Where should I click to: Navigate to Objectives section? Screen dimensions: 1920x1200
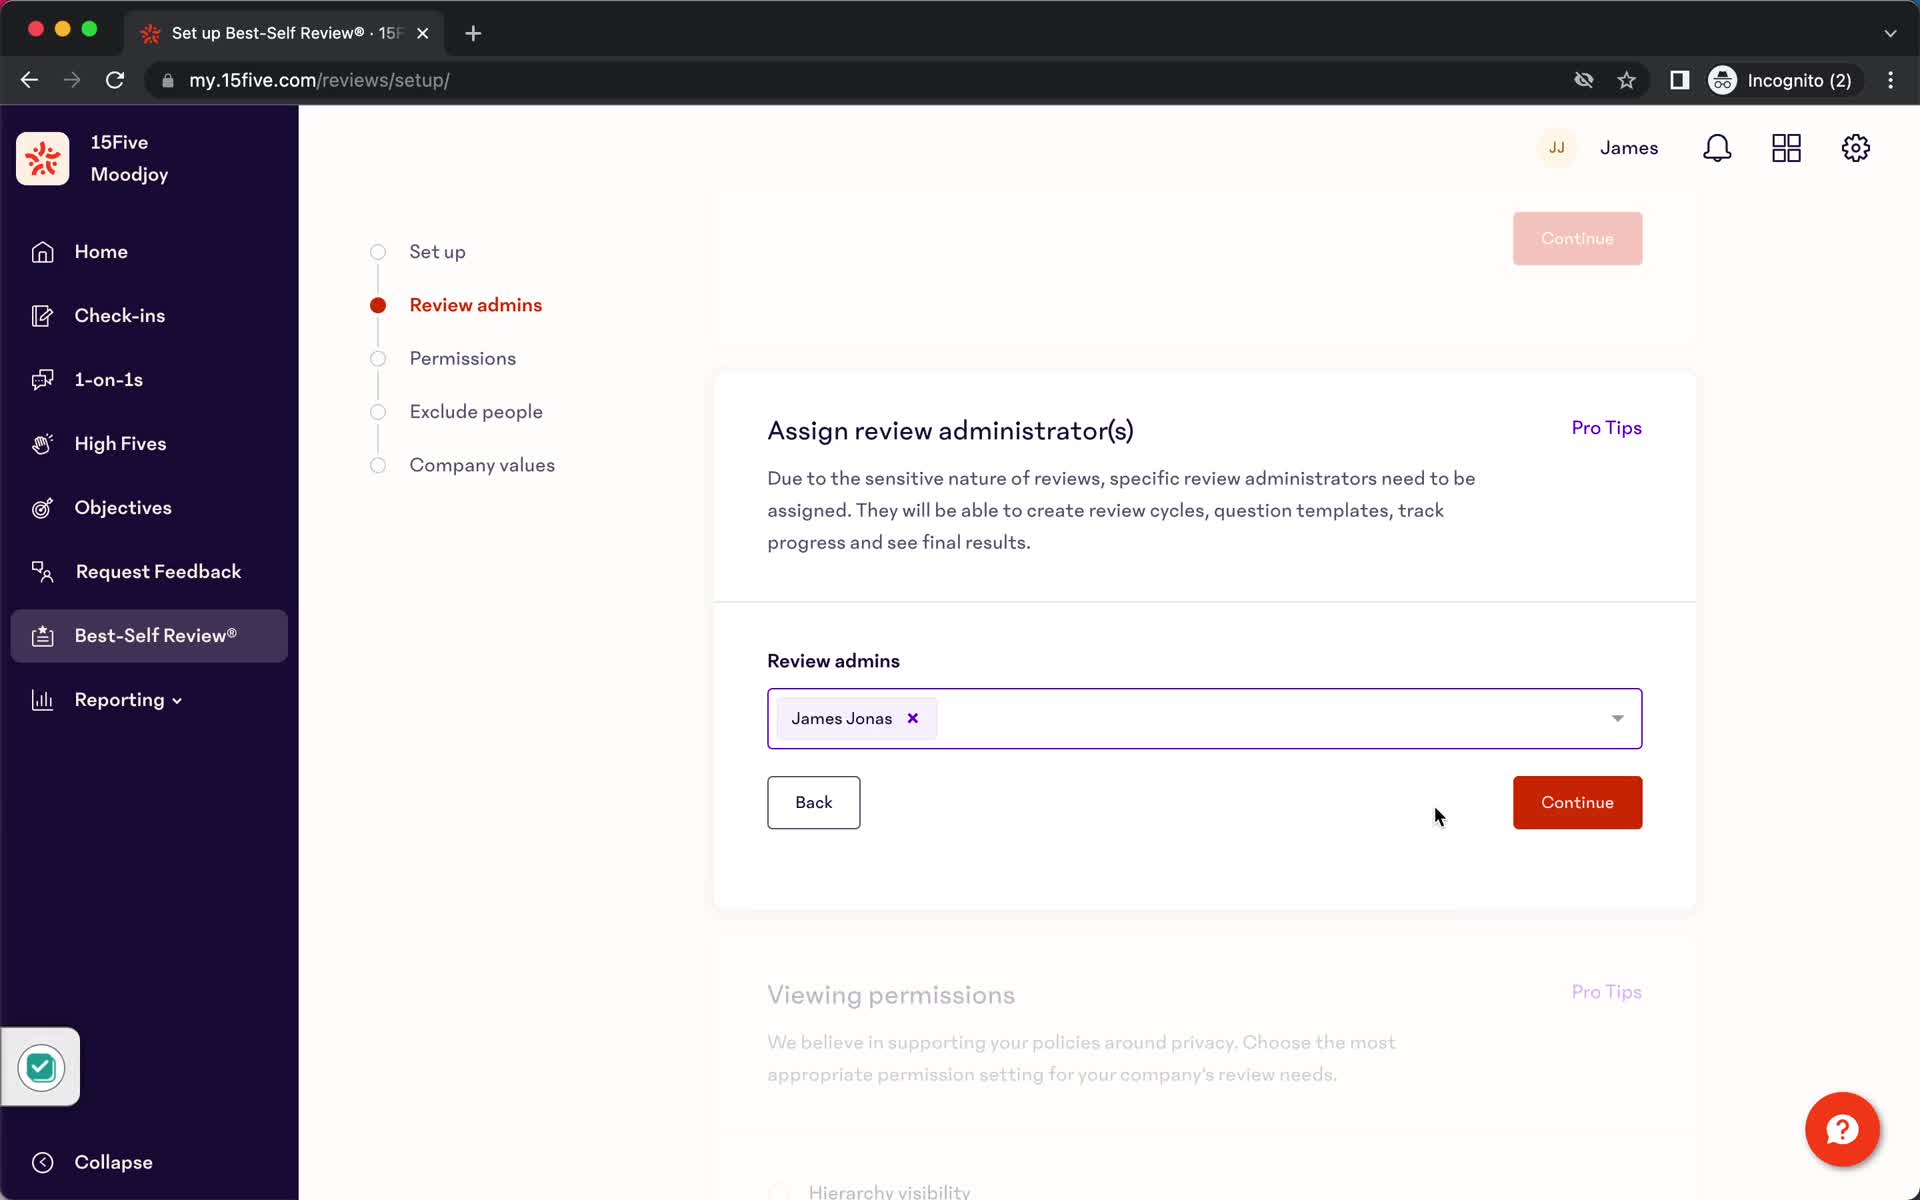click(123, 507)
